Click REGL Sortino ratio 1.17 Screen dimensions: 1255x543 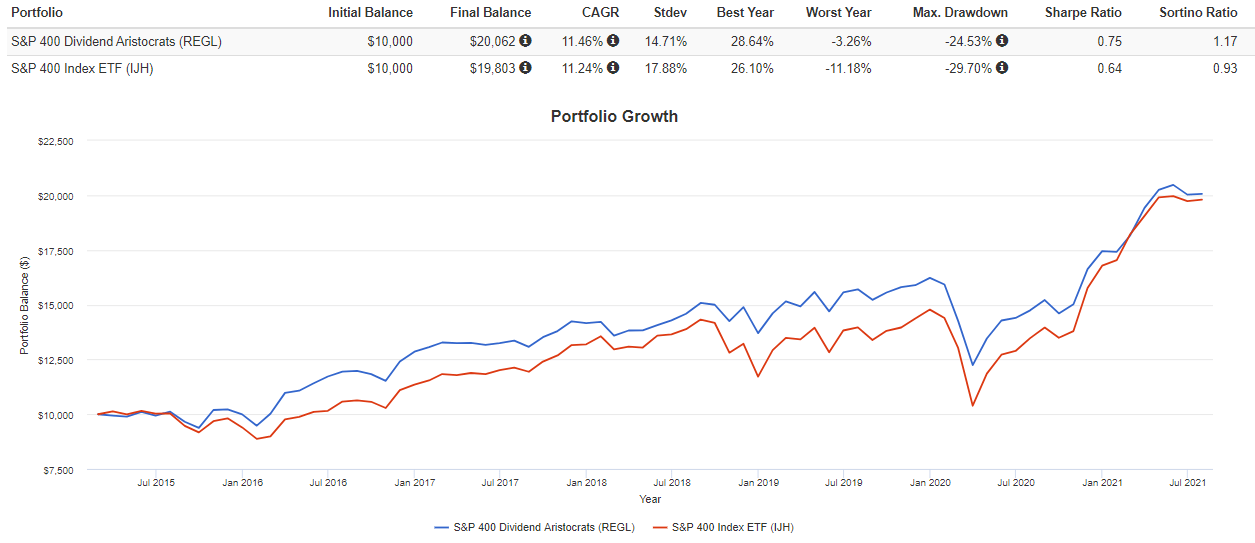pyautogui.click(x=1225, y=42)
